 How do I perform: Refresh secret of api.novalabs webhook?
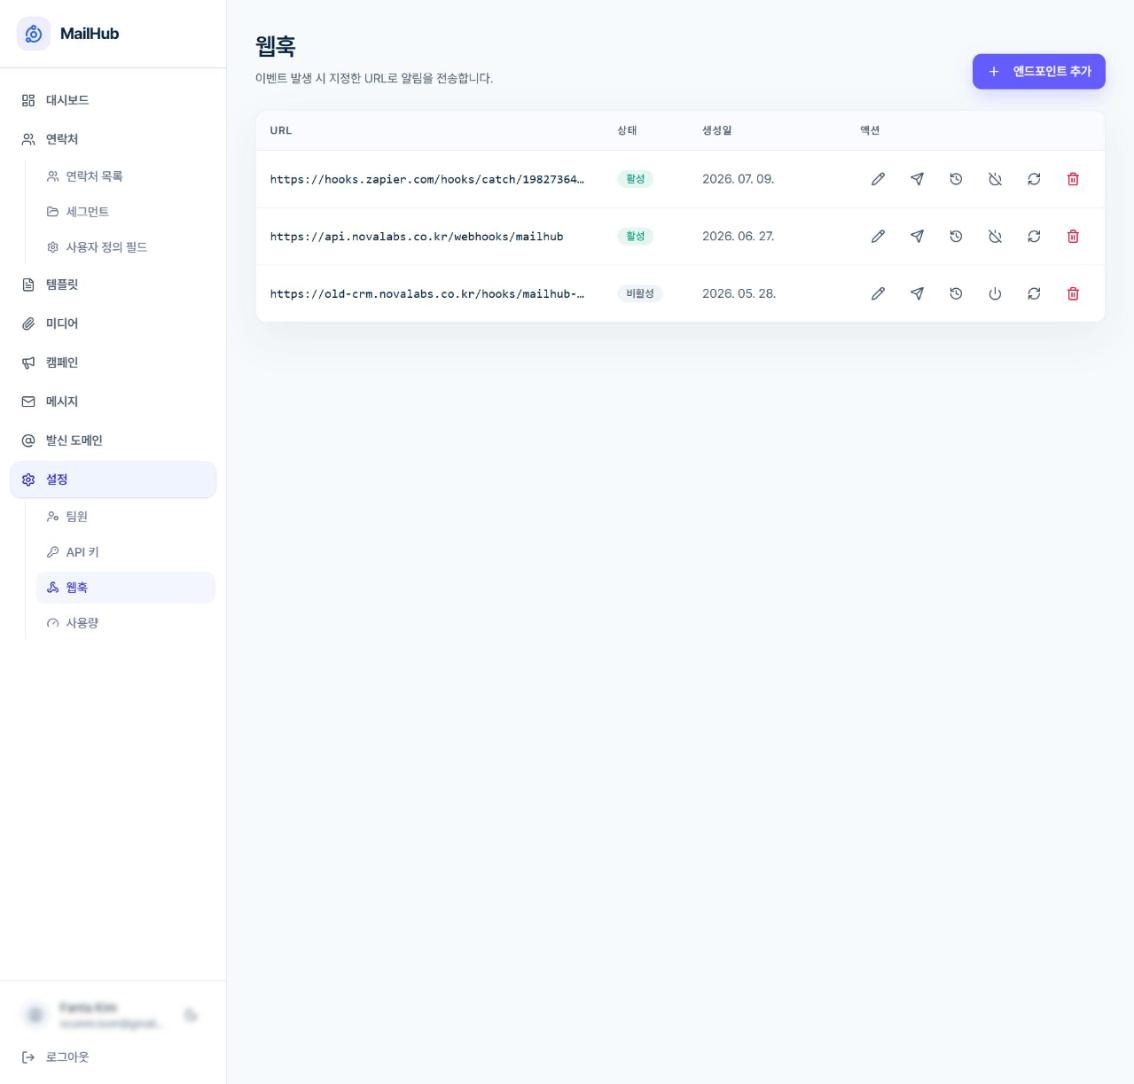tap(1033, 236)
